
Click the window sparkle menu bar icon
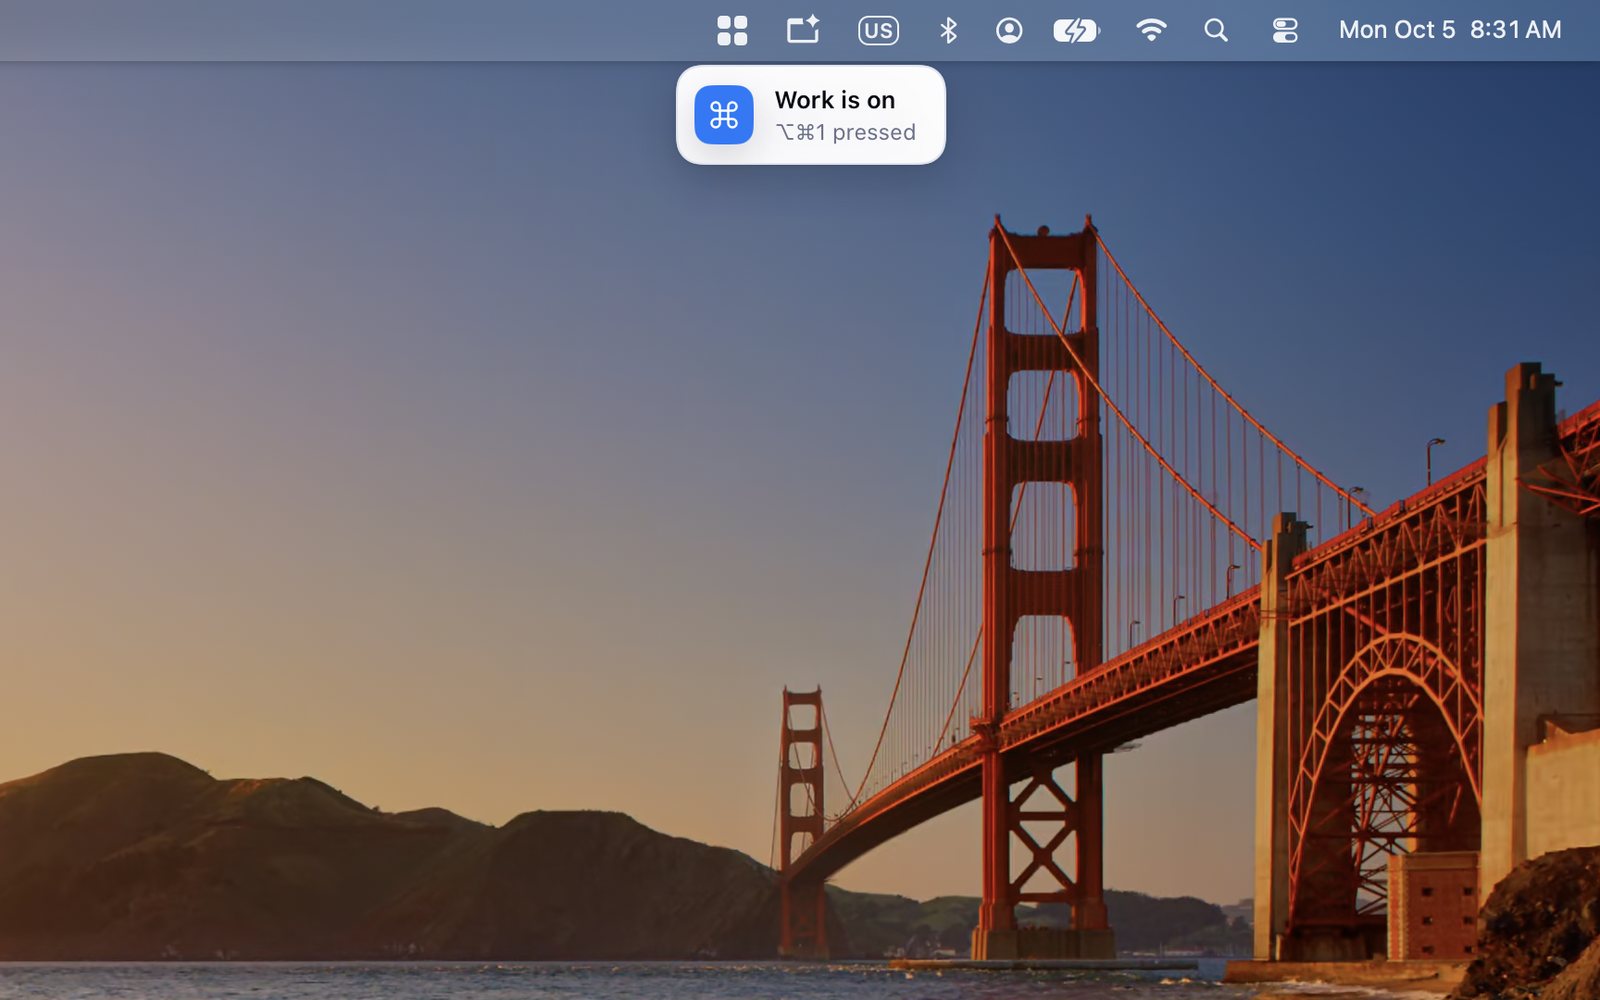point(803,30)
